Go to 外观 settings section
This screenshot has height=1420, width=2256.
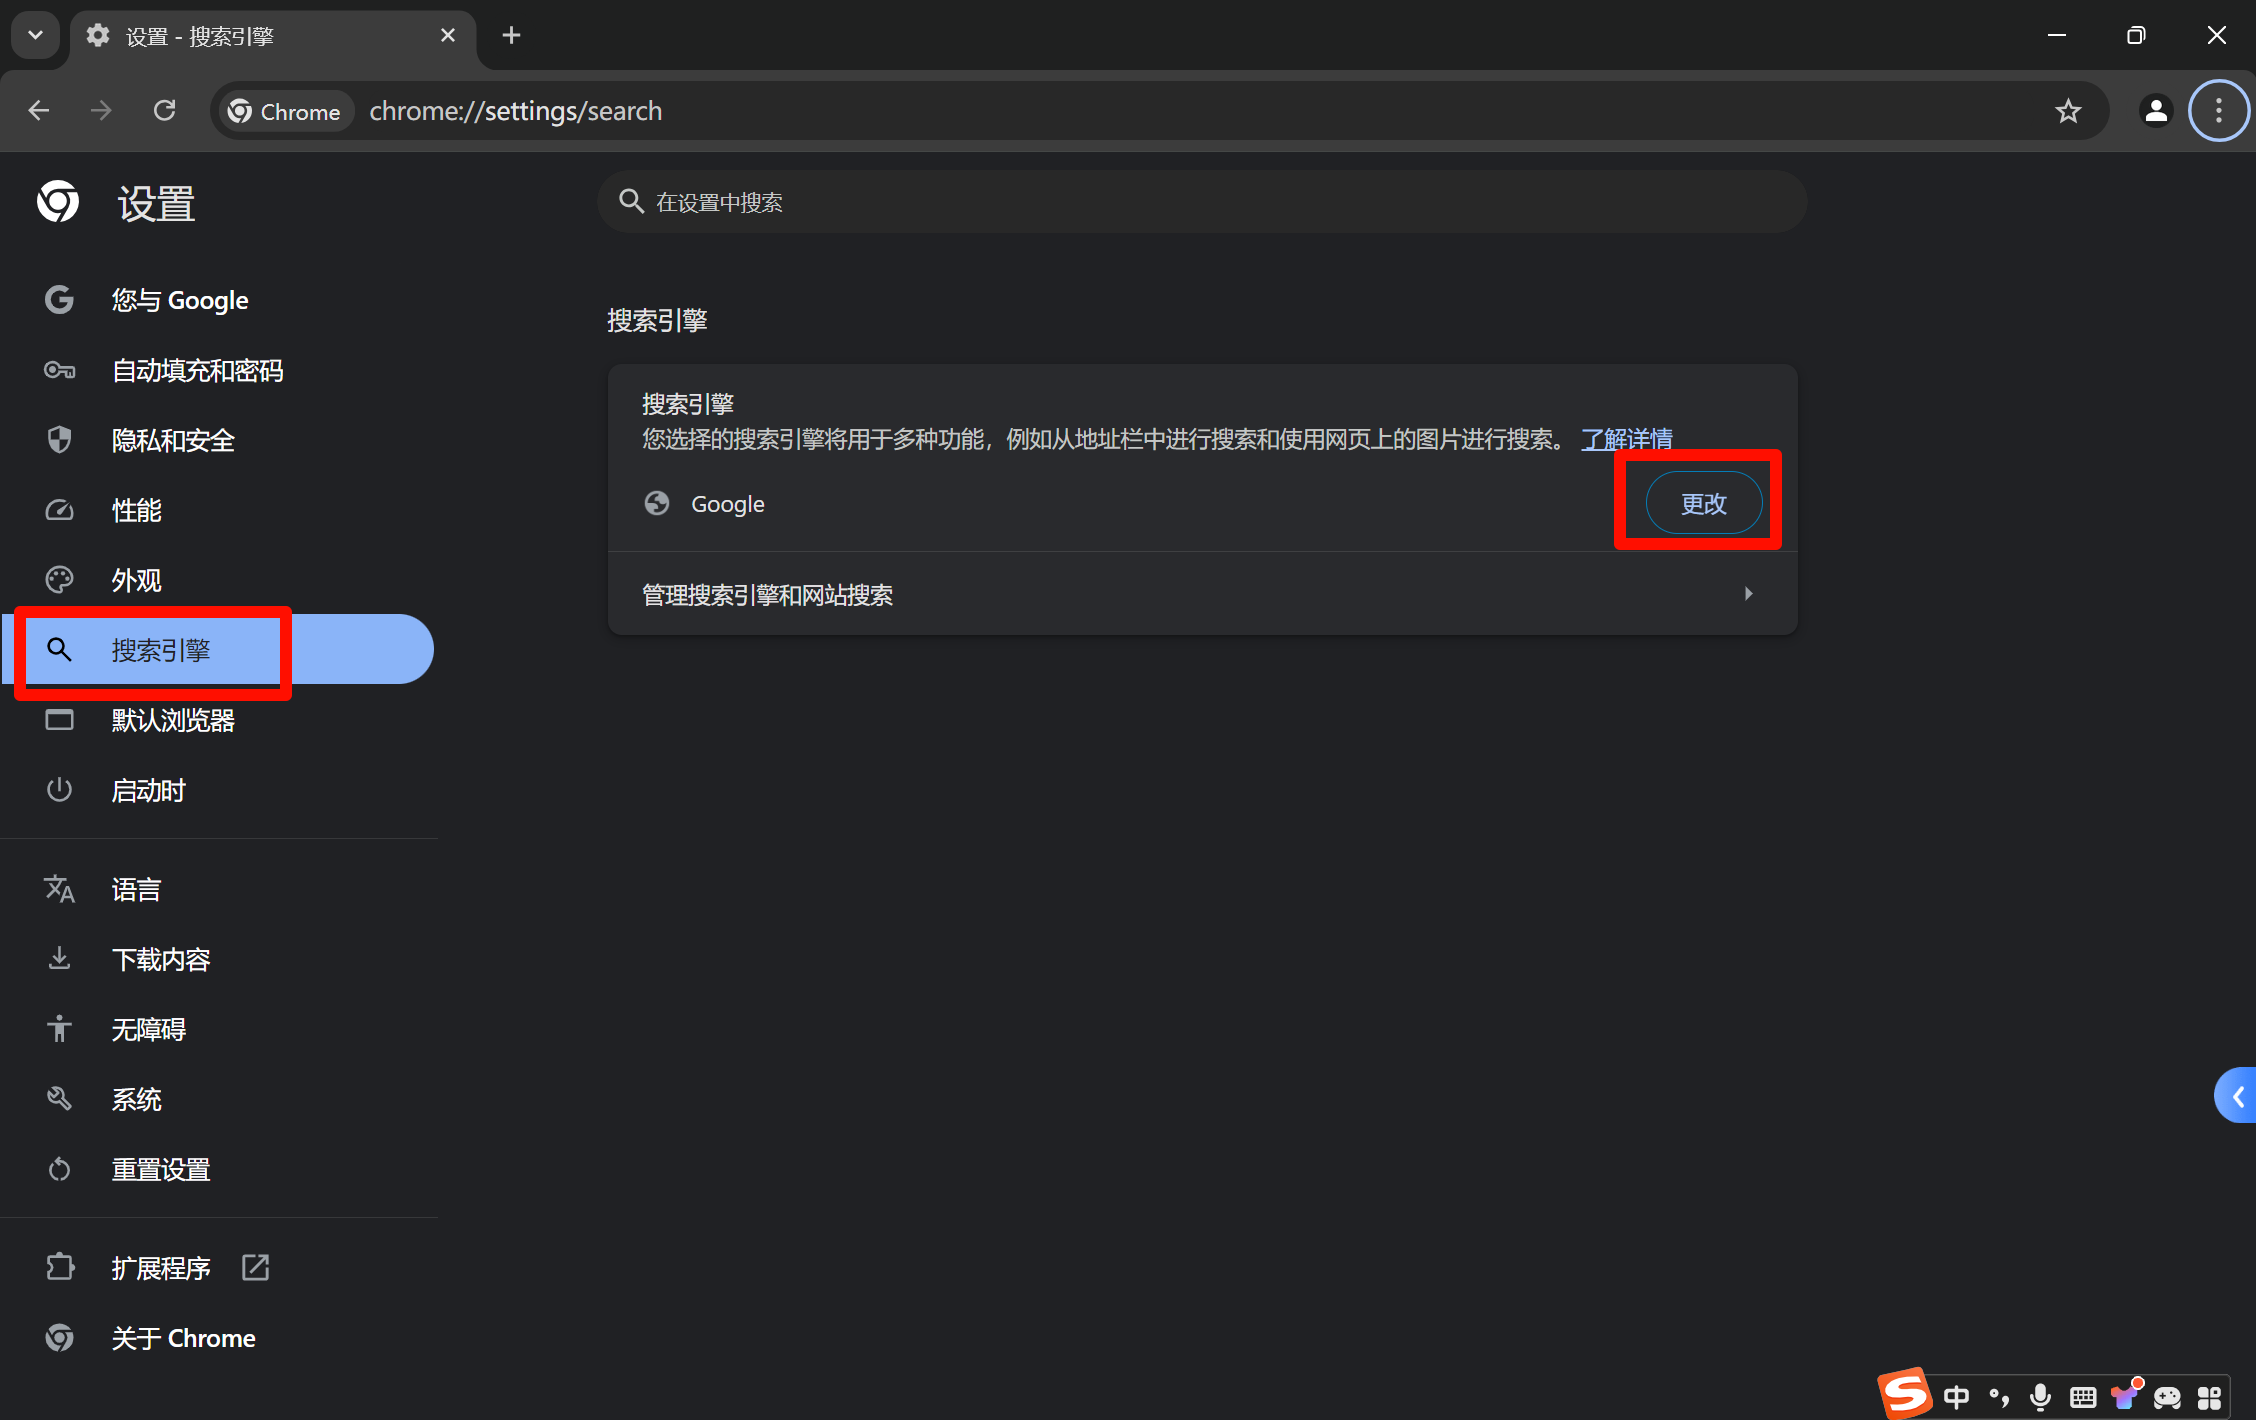pyautogui.click(x=136, y=580)
